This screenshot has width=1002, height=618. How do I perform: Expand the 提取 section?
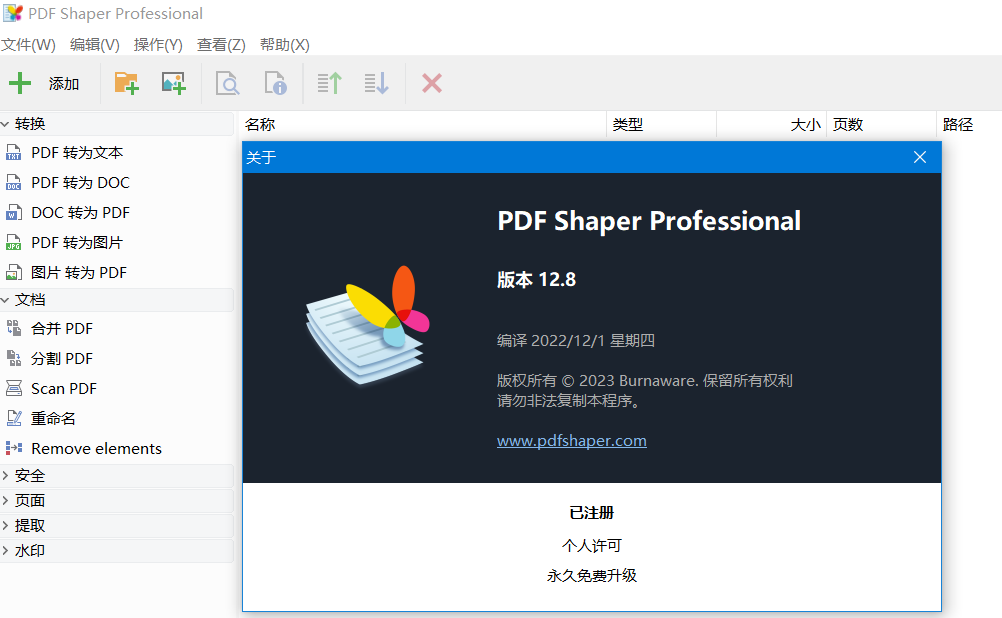click(5, 525)
